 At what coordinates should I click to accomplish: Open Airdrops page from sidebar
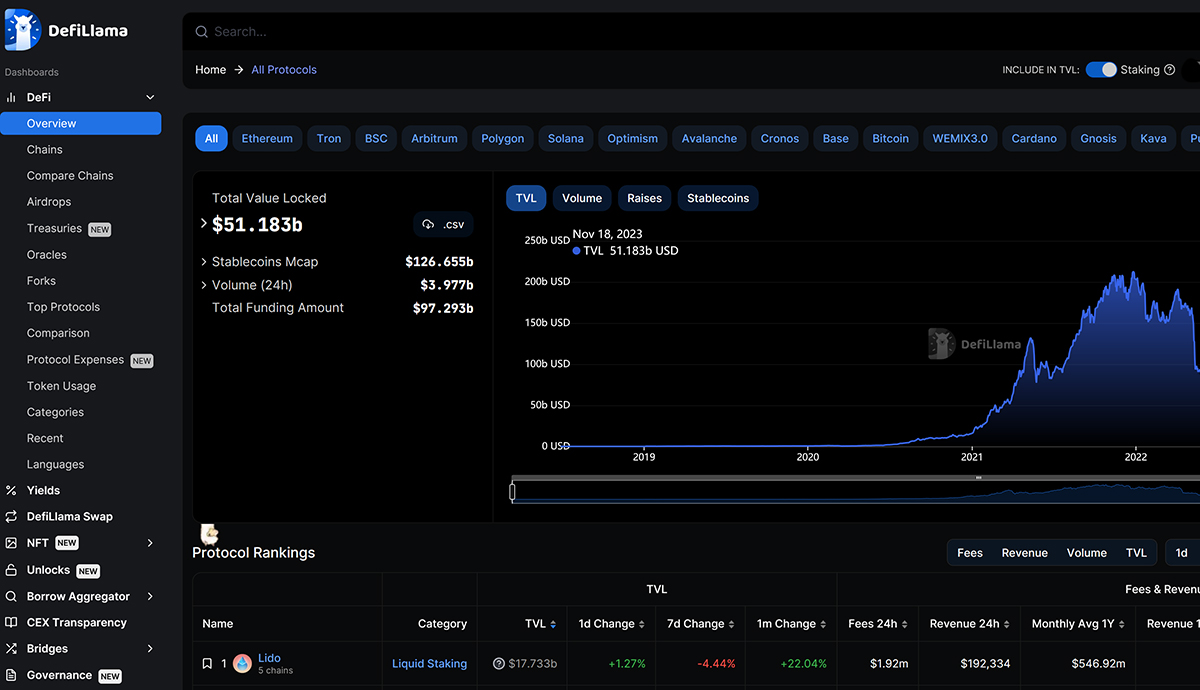click(49, 202)
